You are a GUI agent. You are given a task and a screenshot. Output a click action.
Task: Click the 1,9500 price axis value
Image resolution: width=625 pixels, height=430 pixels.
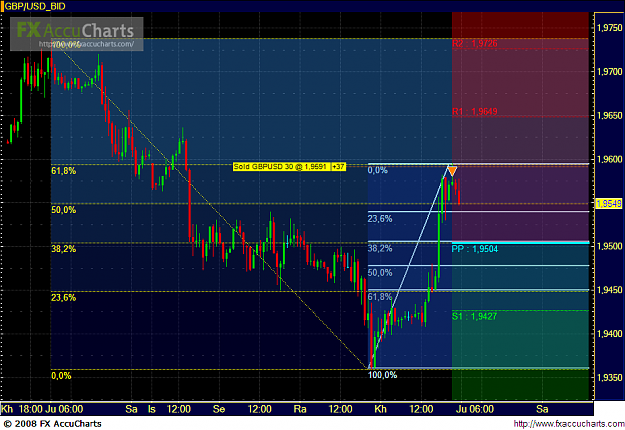(x=609, y=246)
